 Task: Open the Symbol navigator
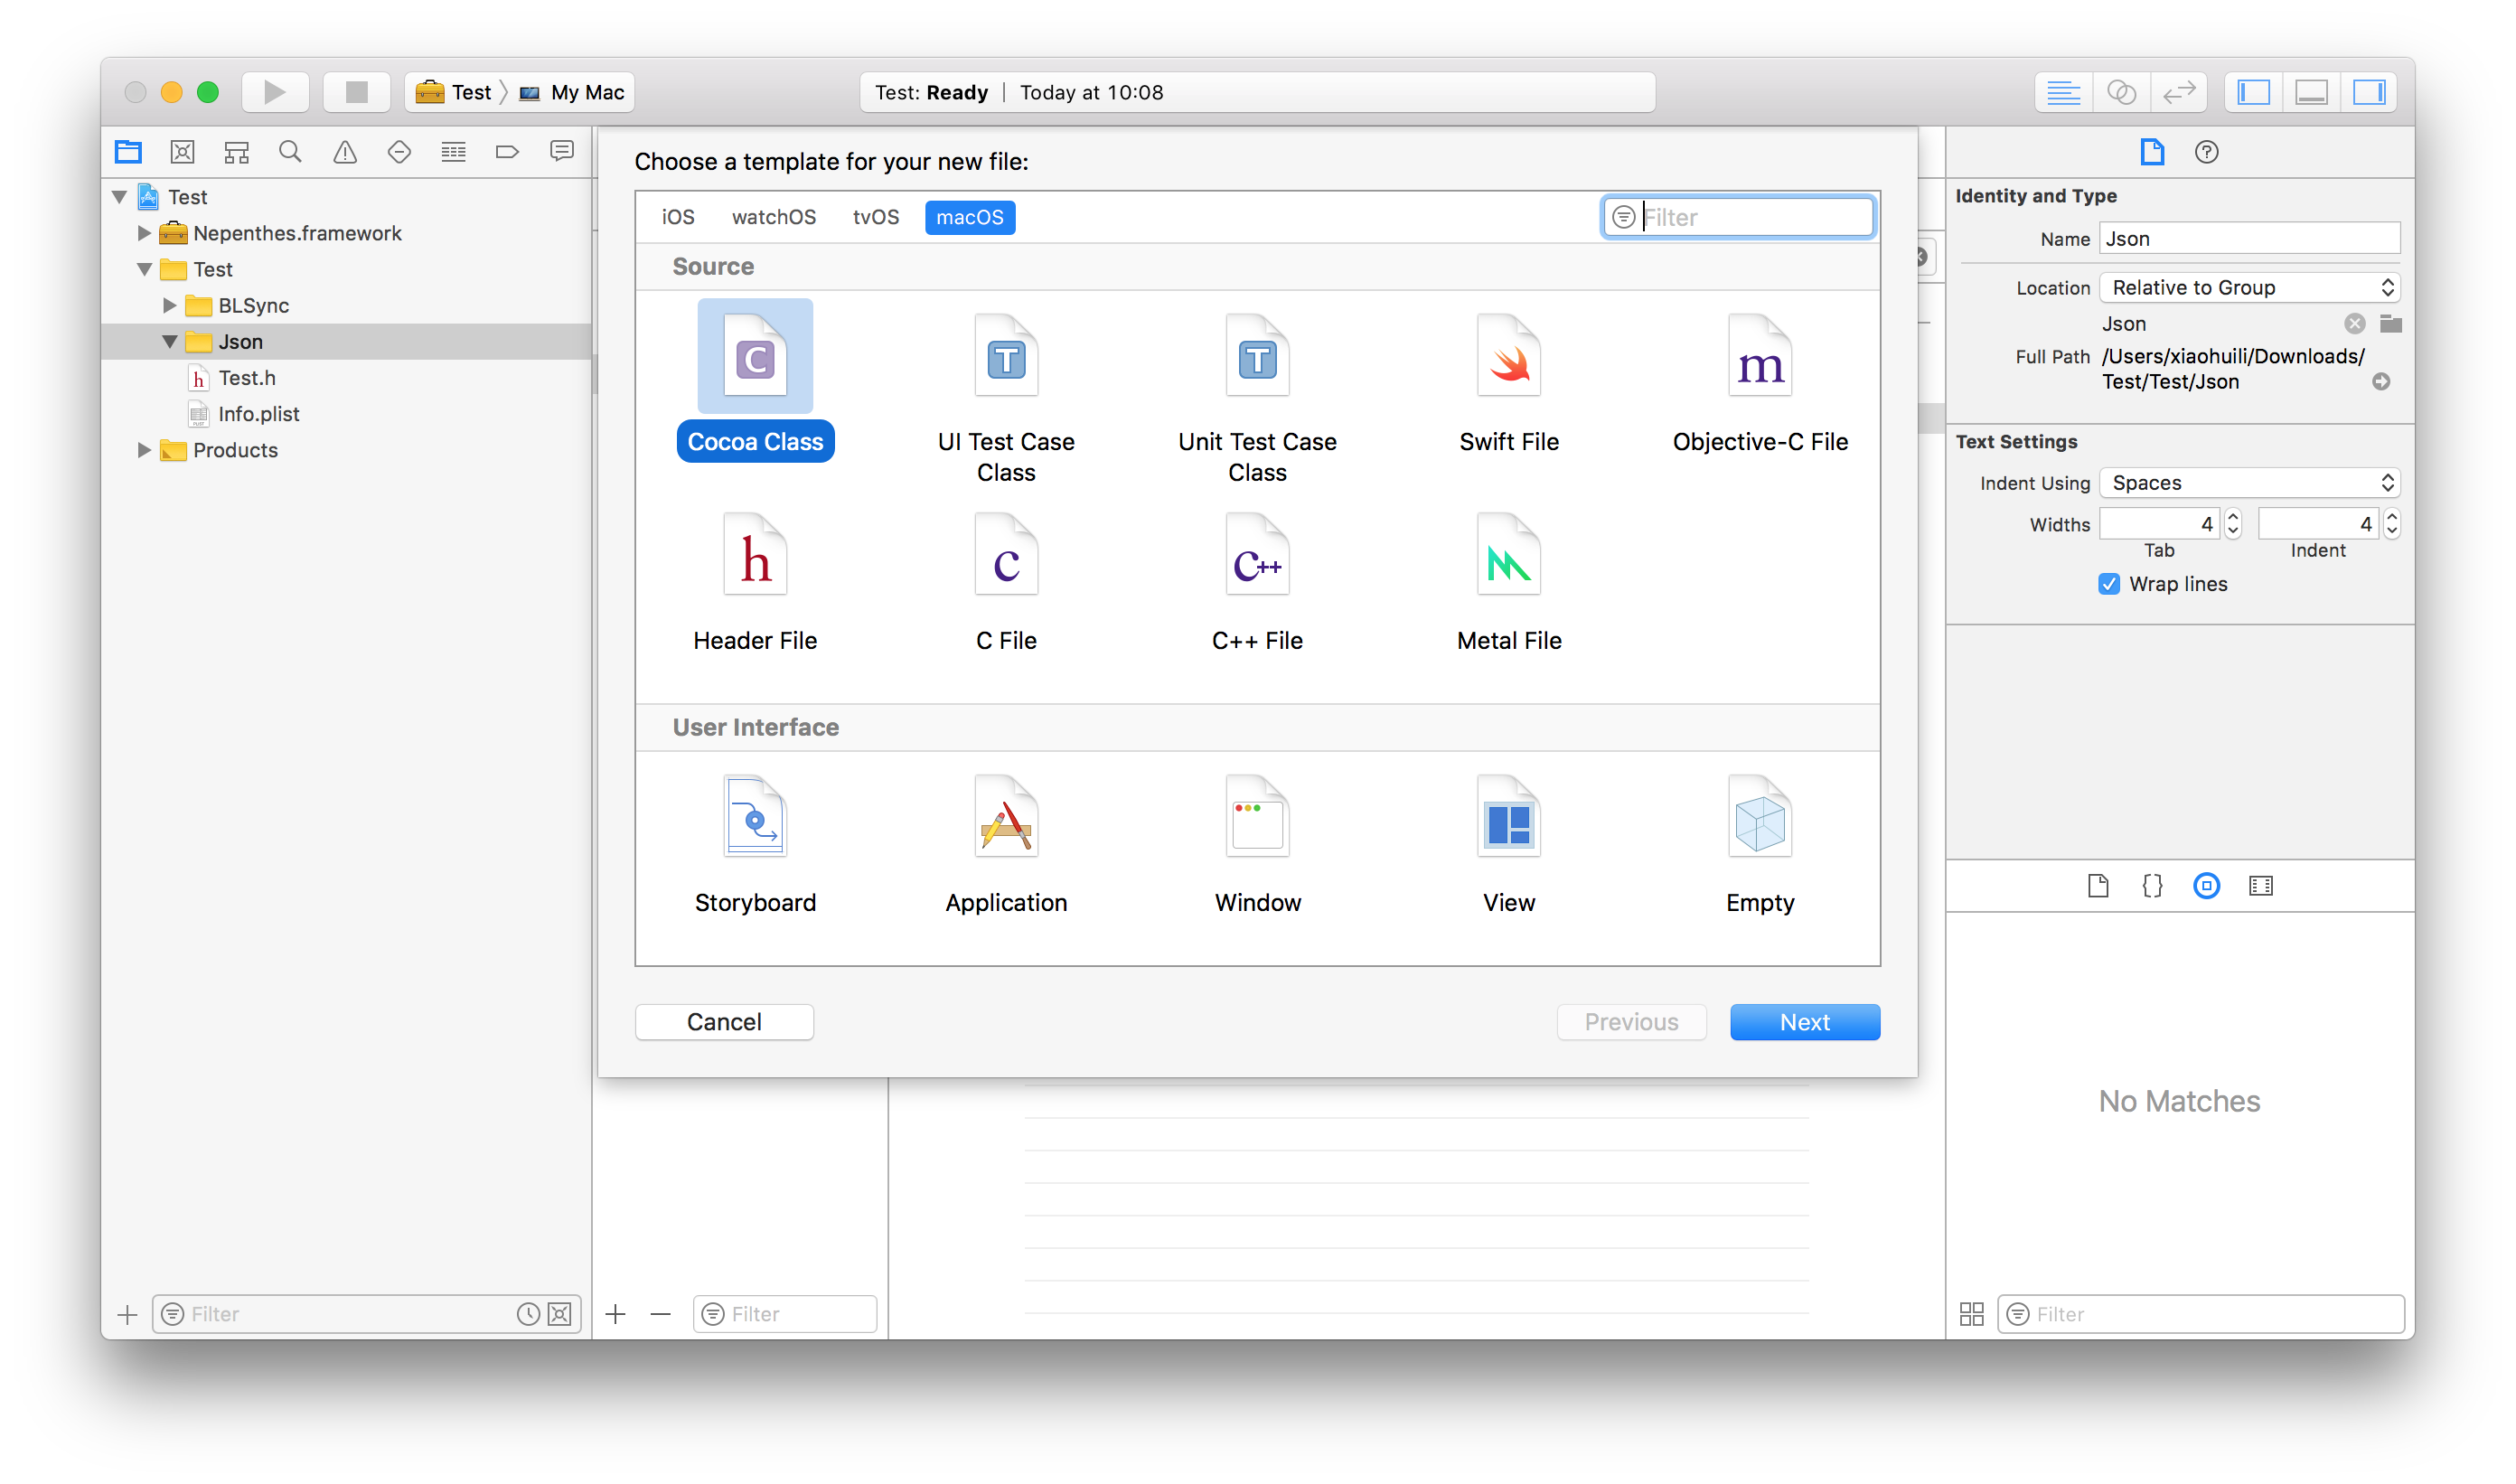tap(237, 152)
